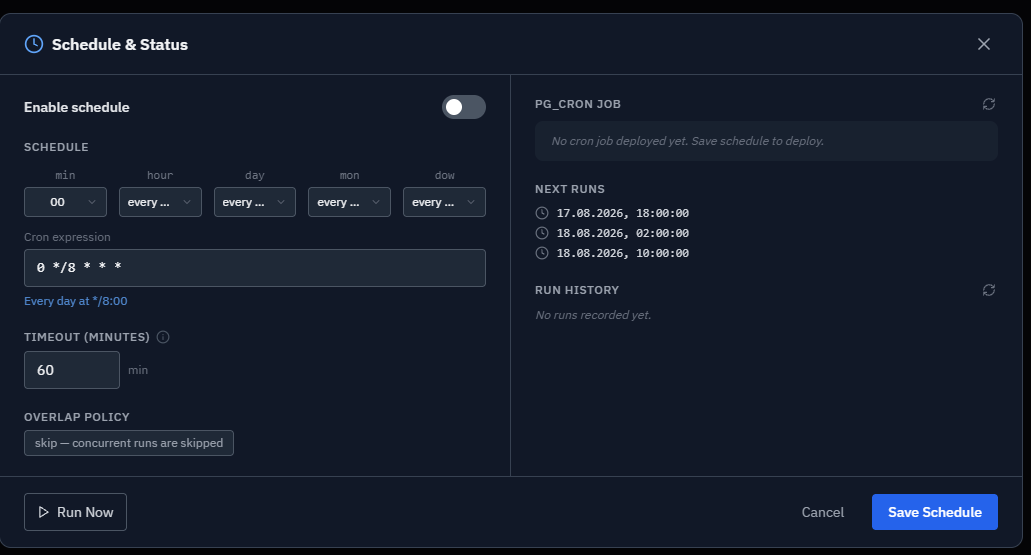
Task: Click the Run Now button
Action: (x=76, y=512)
